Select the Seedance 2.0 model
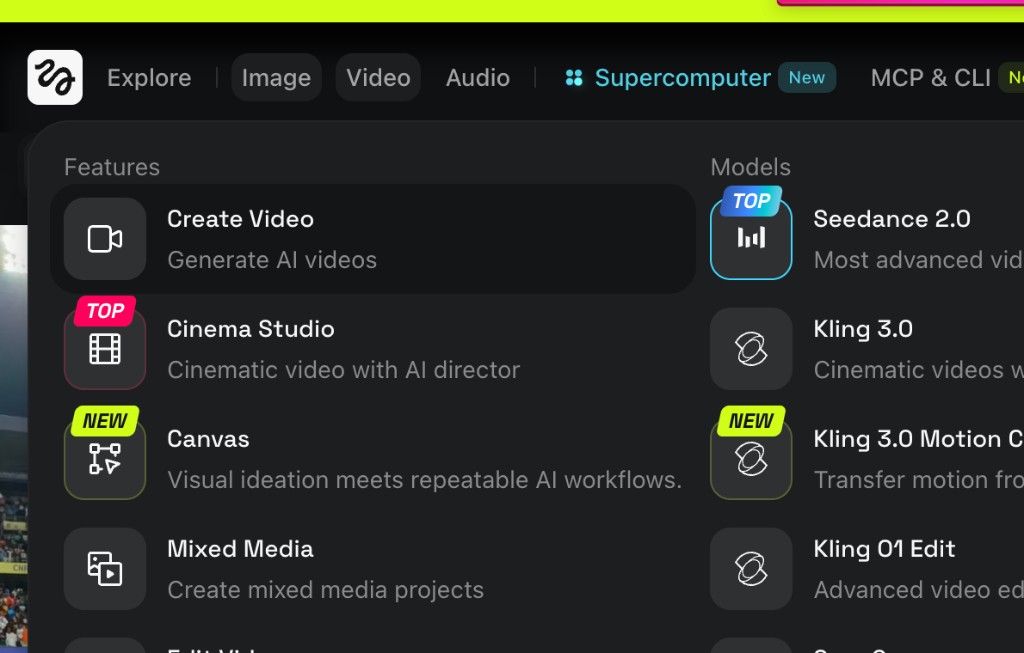This screenshot has width=1024, height=653. (892, 219)
